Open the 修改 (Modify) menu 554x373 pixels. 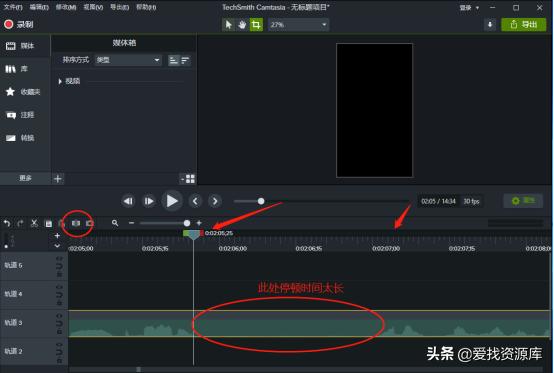point(66,7)
